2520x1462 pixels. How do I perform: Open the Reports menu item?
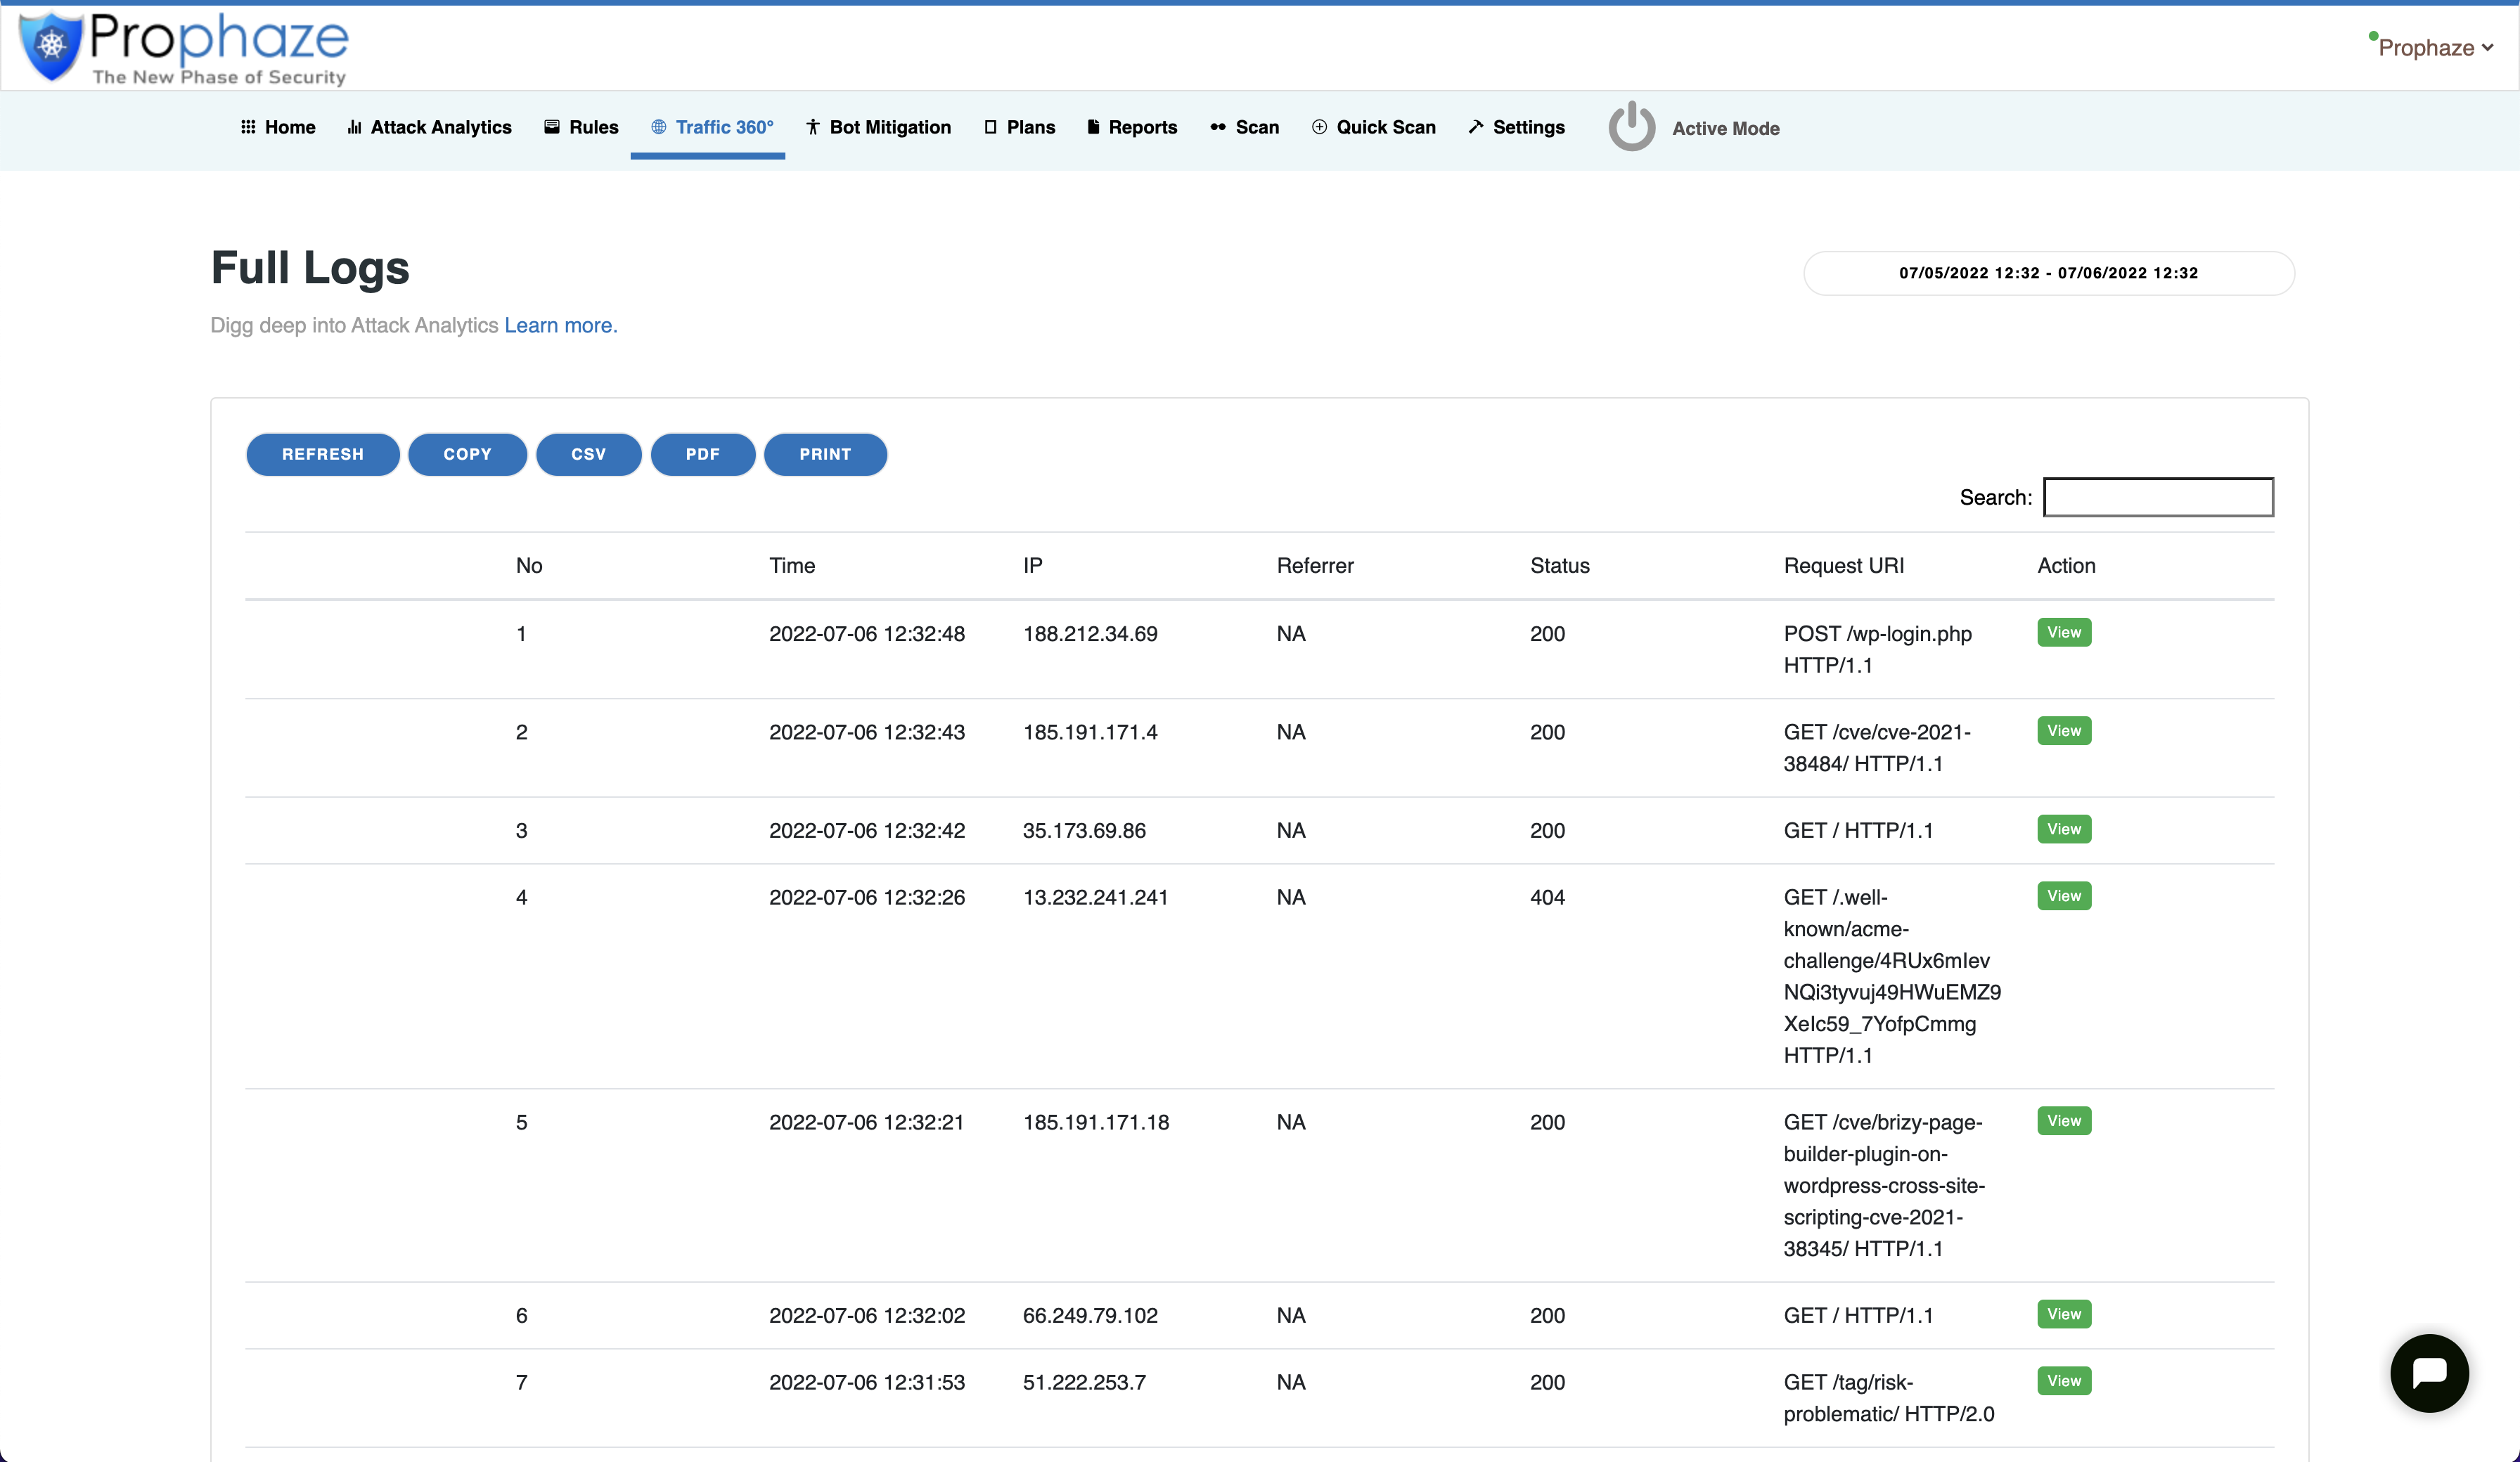[x=1142, y=127]
